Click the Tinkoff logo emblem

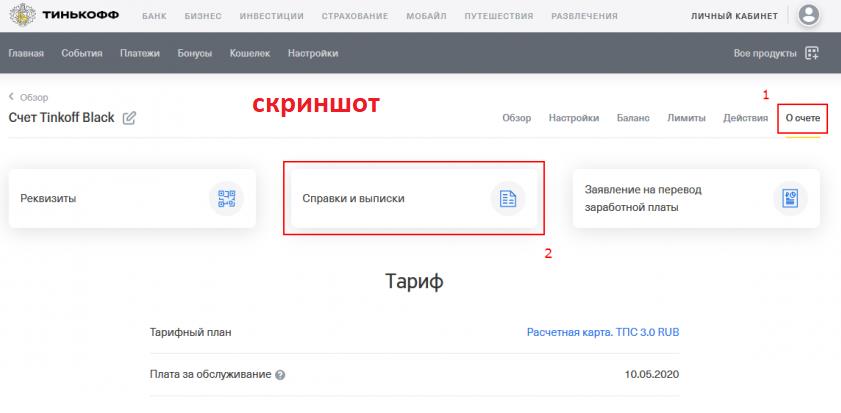(23, 15)
